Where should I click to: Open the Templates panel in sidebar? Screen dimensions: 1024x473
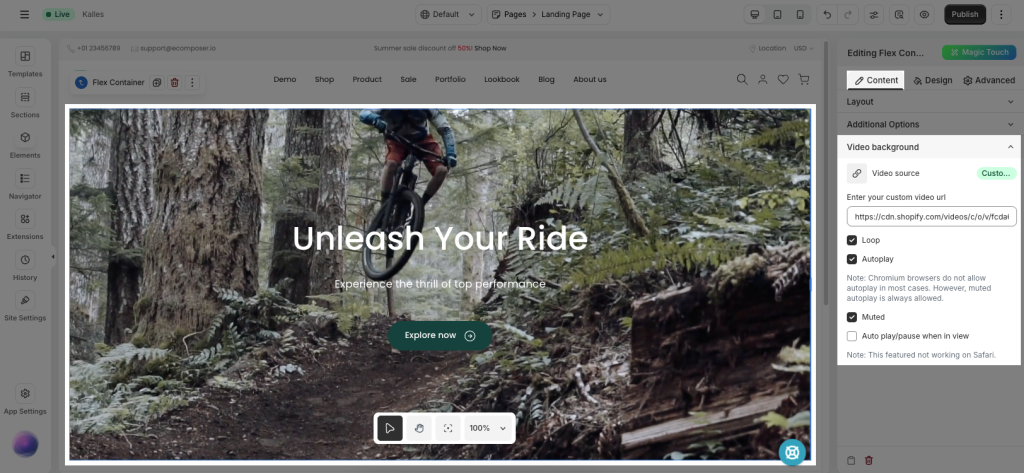(25, 63)
